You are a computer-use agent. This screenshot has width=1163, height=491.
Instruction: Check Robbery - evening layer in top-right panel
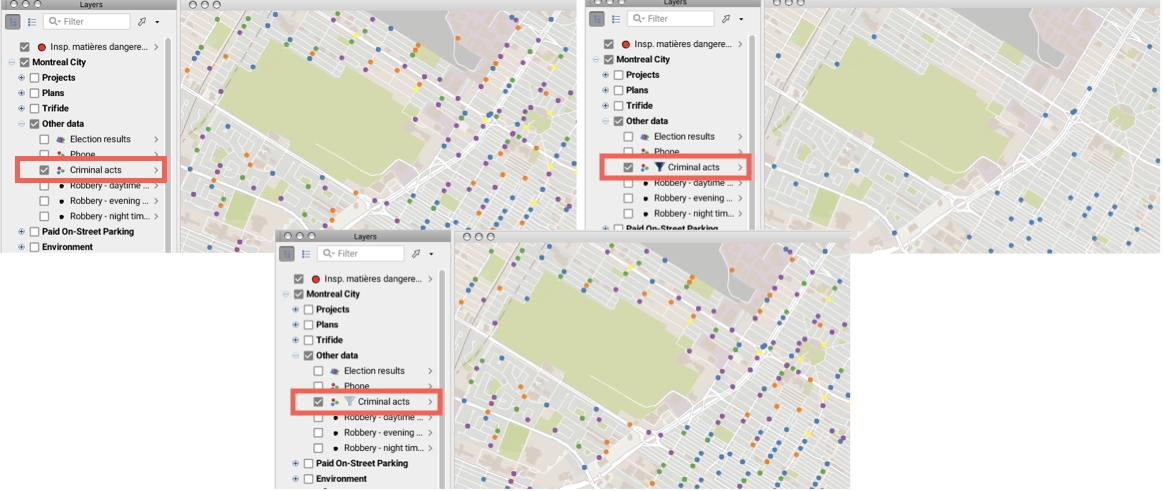click(628, 198)
